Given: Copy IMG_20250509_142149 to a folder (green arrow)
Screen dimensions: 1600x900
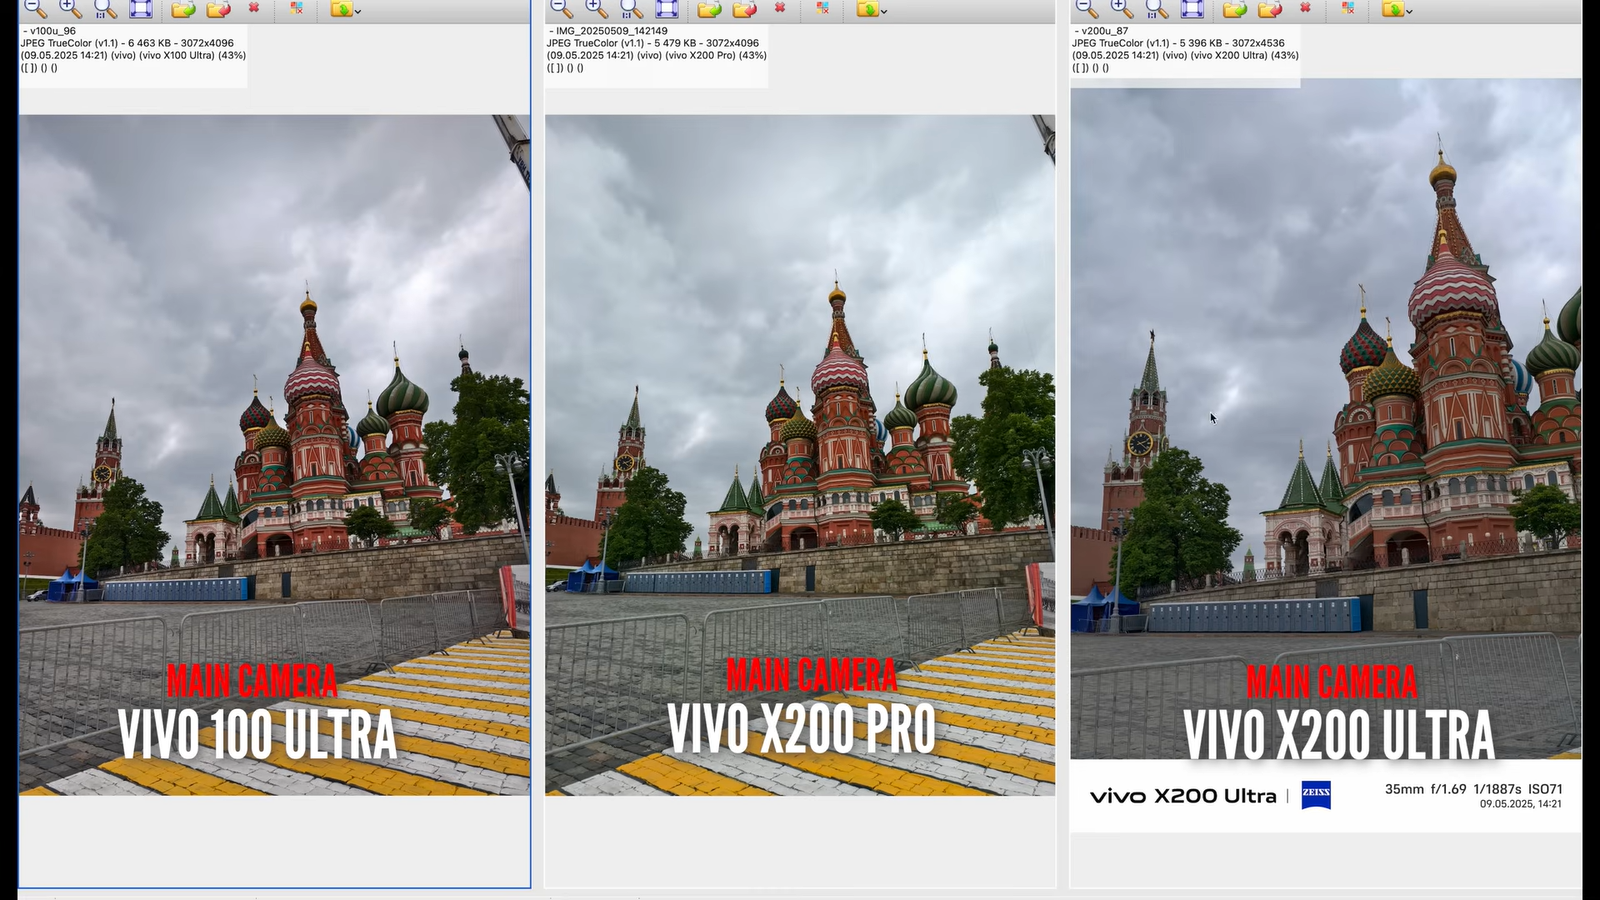Looking at the screenshot, I should [x=709, y=9].
